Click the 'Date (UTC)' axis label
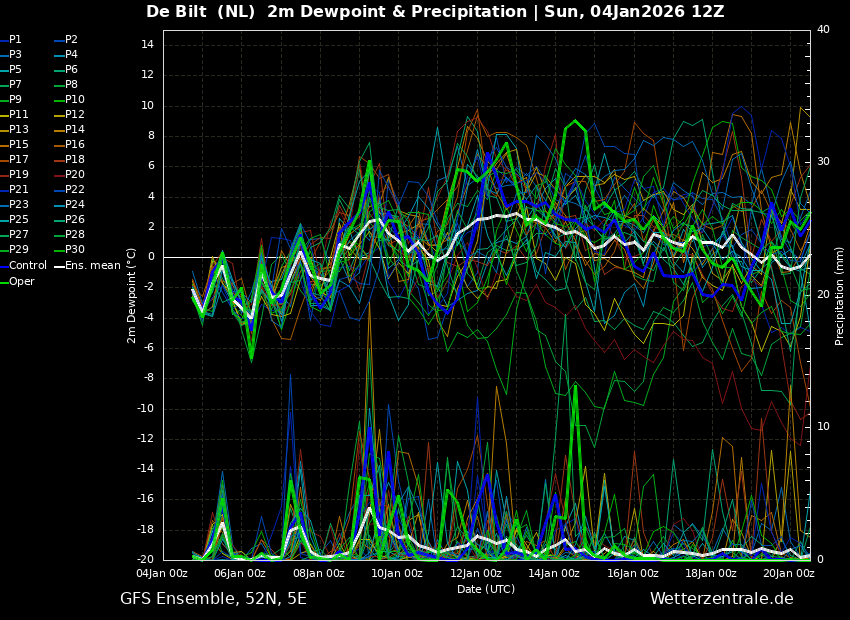 pyautogui.click(x=486, y=589)
